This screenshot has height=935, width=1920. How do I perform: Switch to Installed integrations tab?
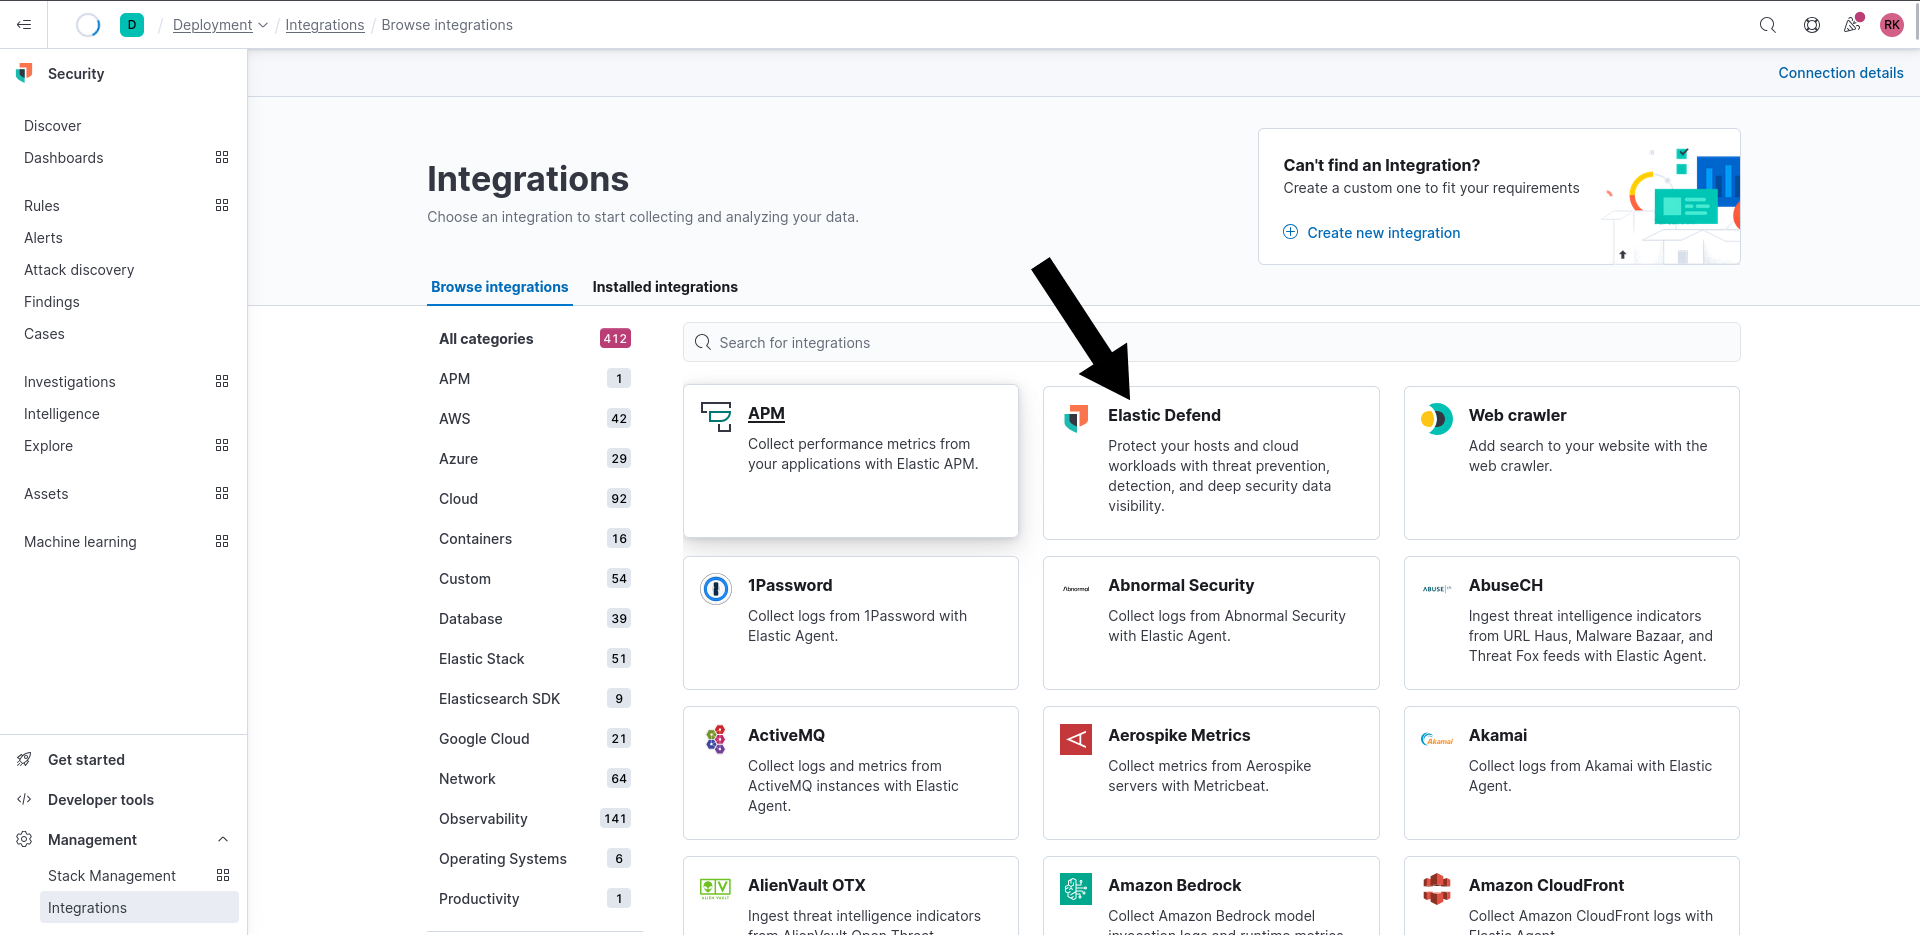[x=665, y=287]
